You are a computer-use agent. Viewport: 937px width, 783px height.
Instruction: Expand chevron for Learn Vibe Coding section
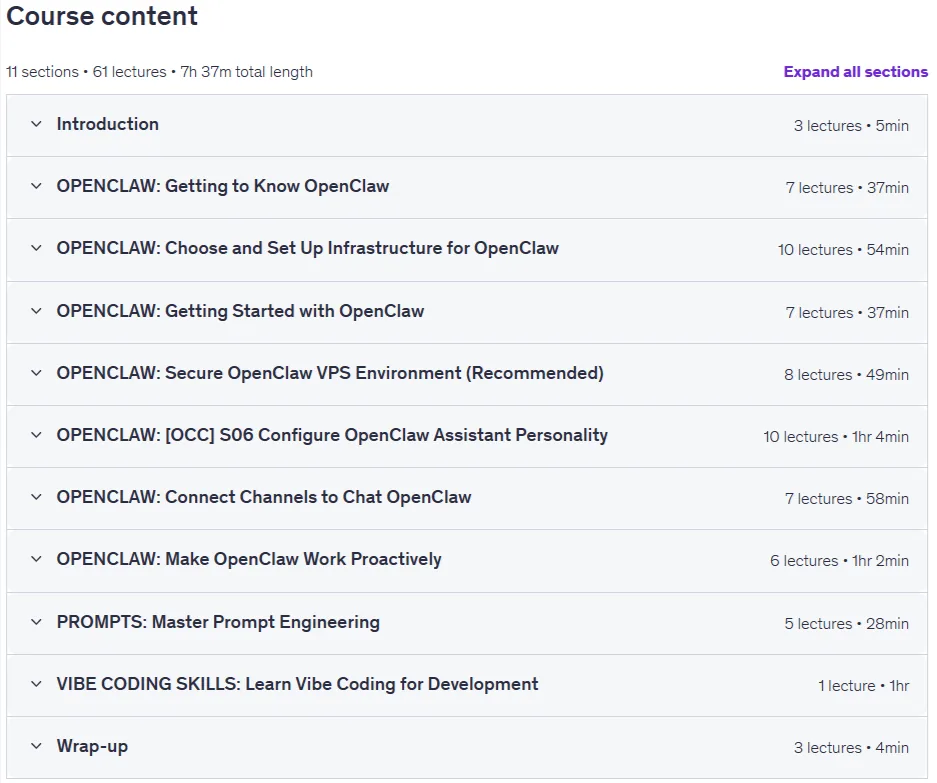coord(36,684)
